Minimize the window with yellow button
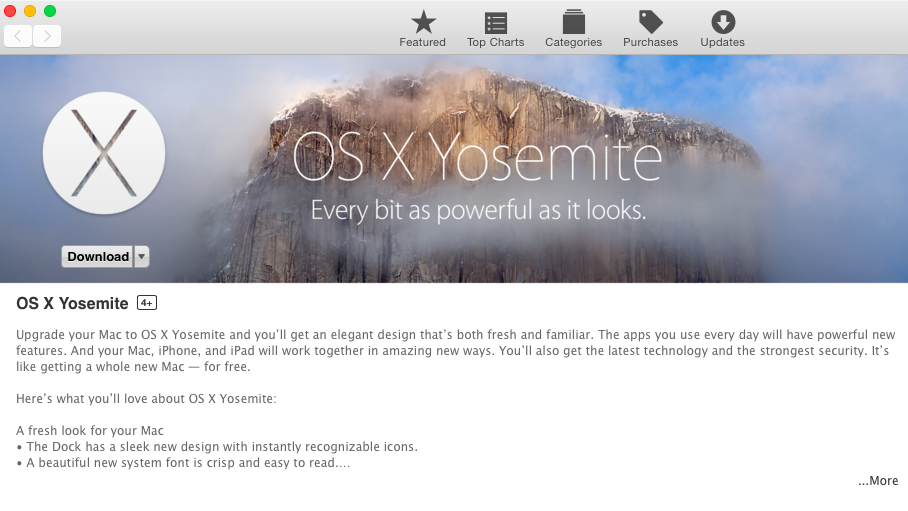This screenshot has height=511, width=908. tap(30, 11)
